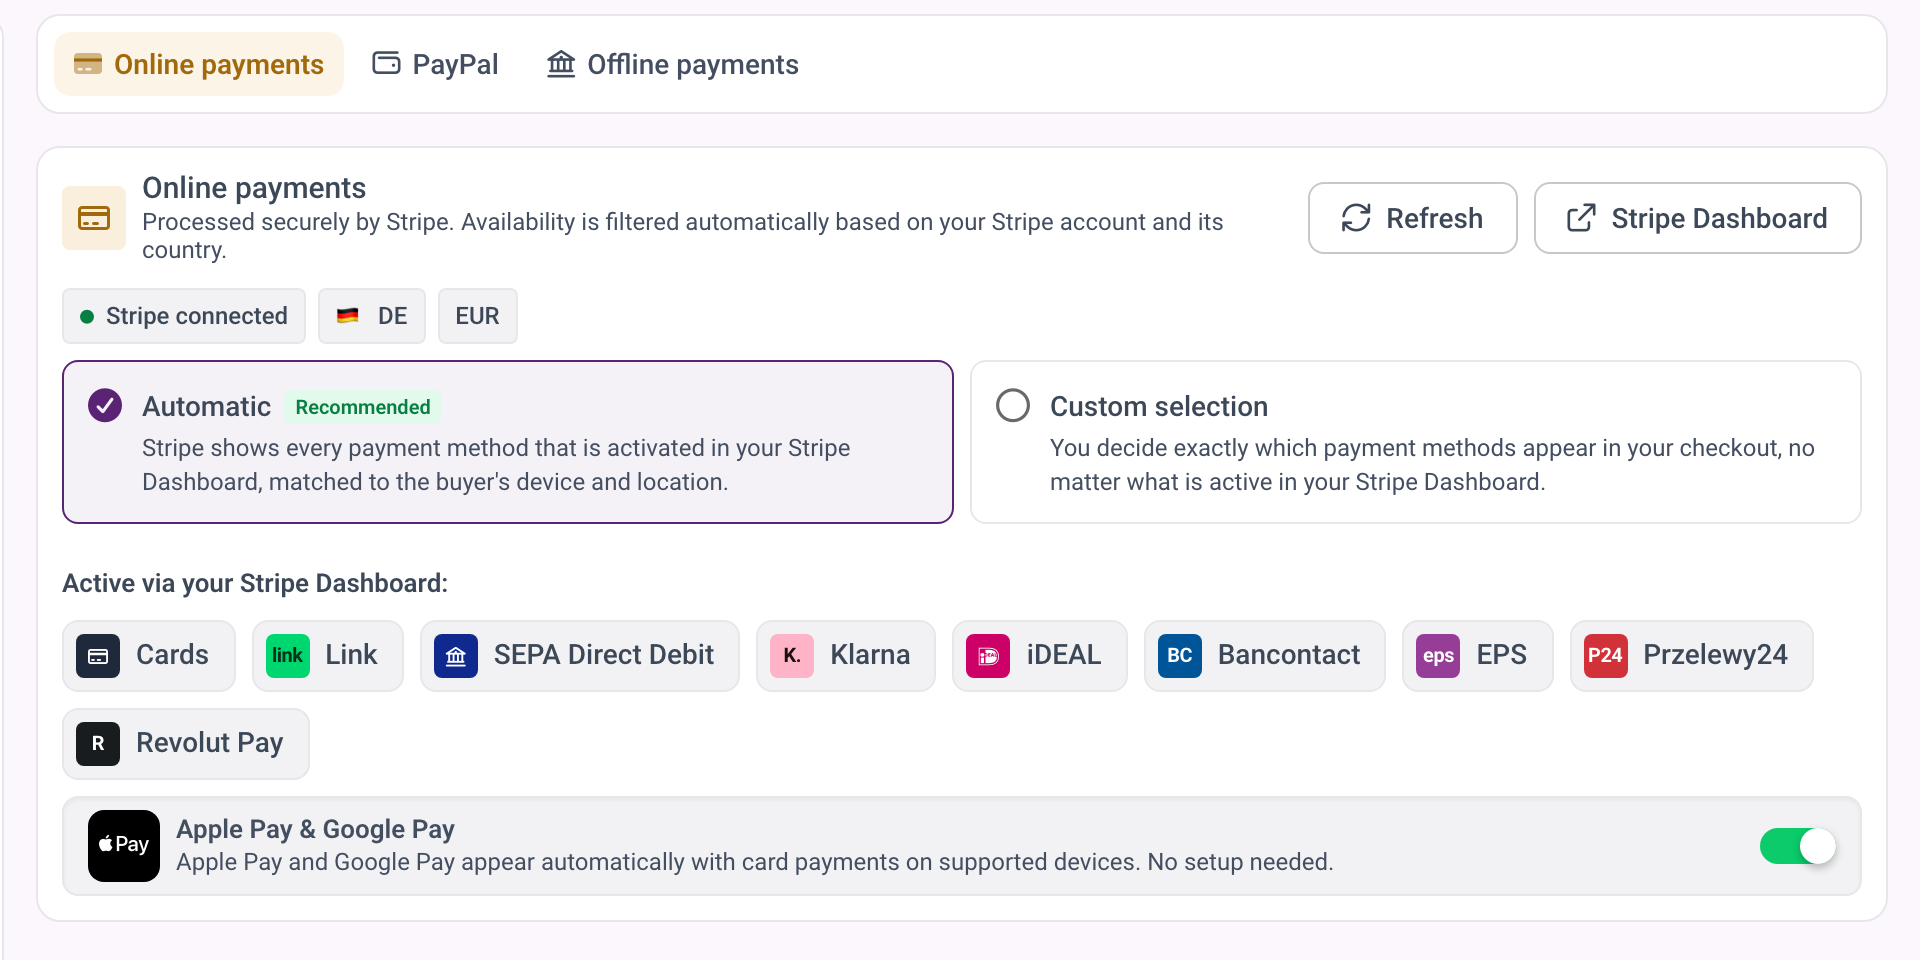
Task: Toggle the Apple Pay & Google Pay switch
Action: pos(1798,846)
